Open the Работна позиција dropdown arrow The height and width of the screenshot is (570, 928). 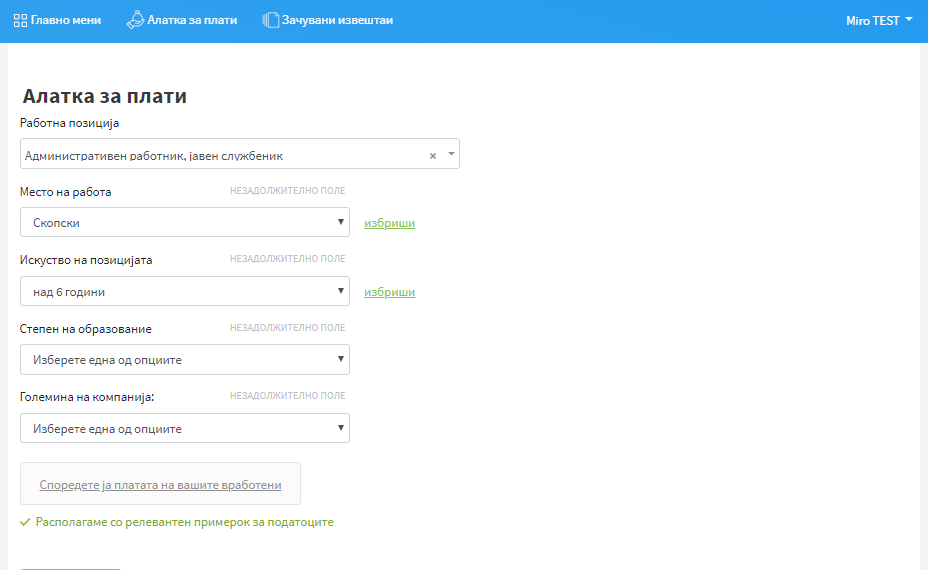pos(451,154)
